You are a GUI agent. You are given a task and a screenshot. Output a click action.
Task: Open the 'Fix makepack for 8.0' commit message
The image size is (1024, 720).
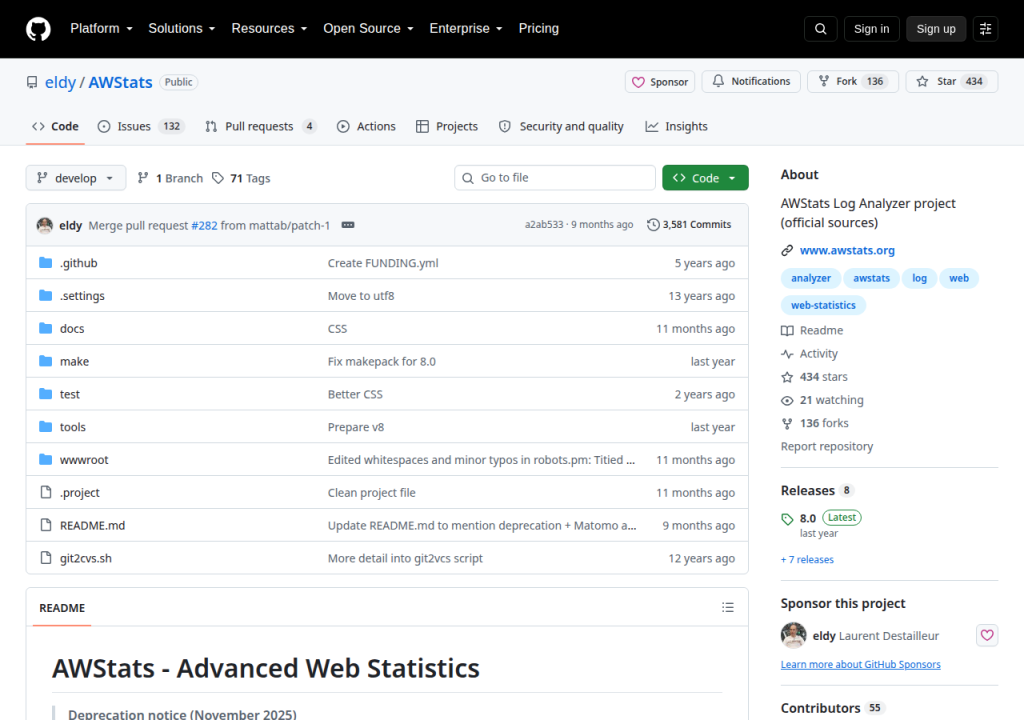point(381,361)
